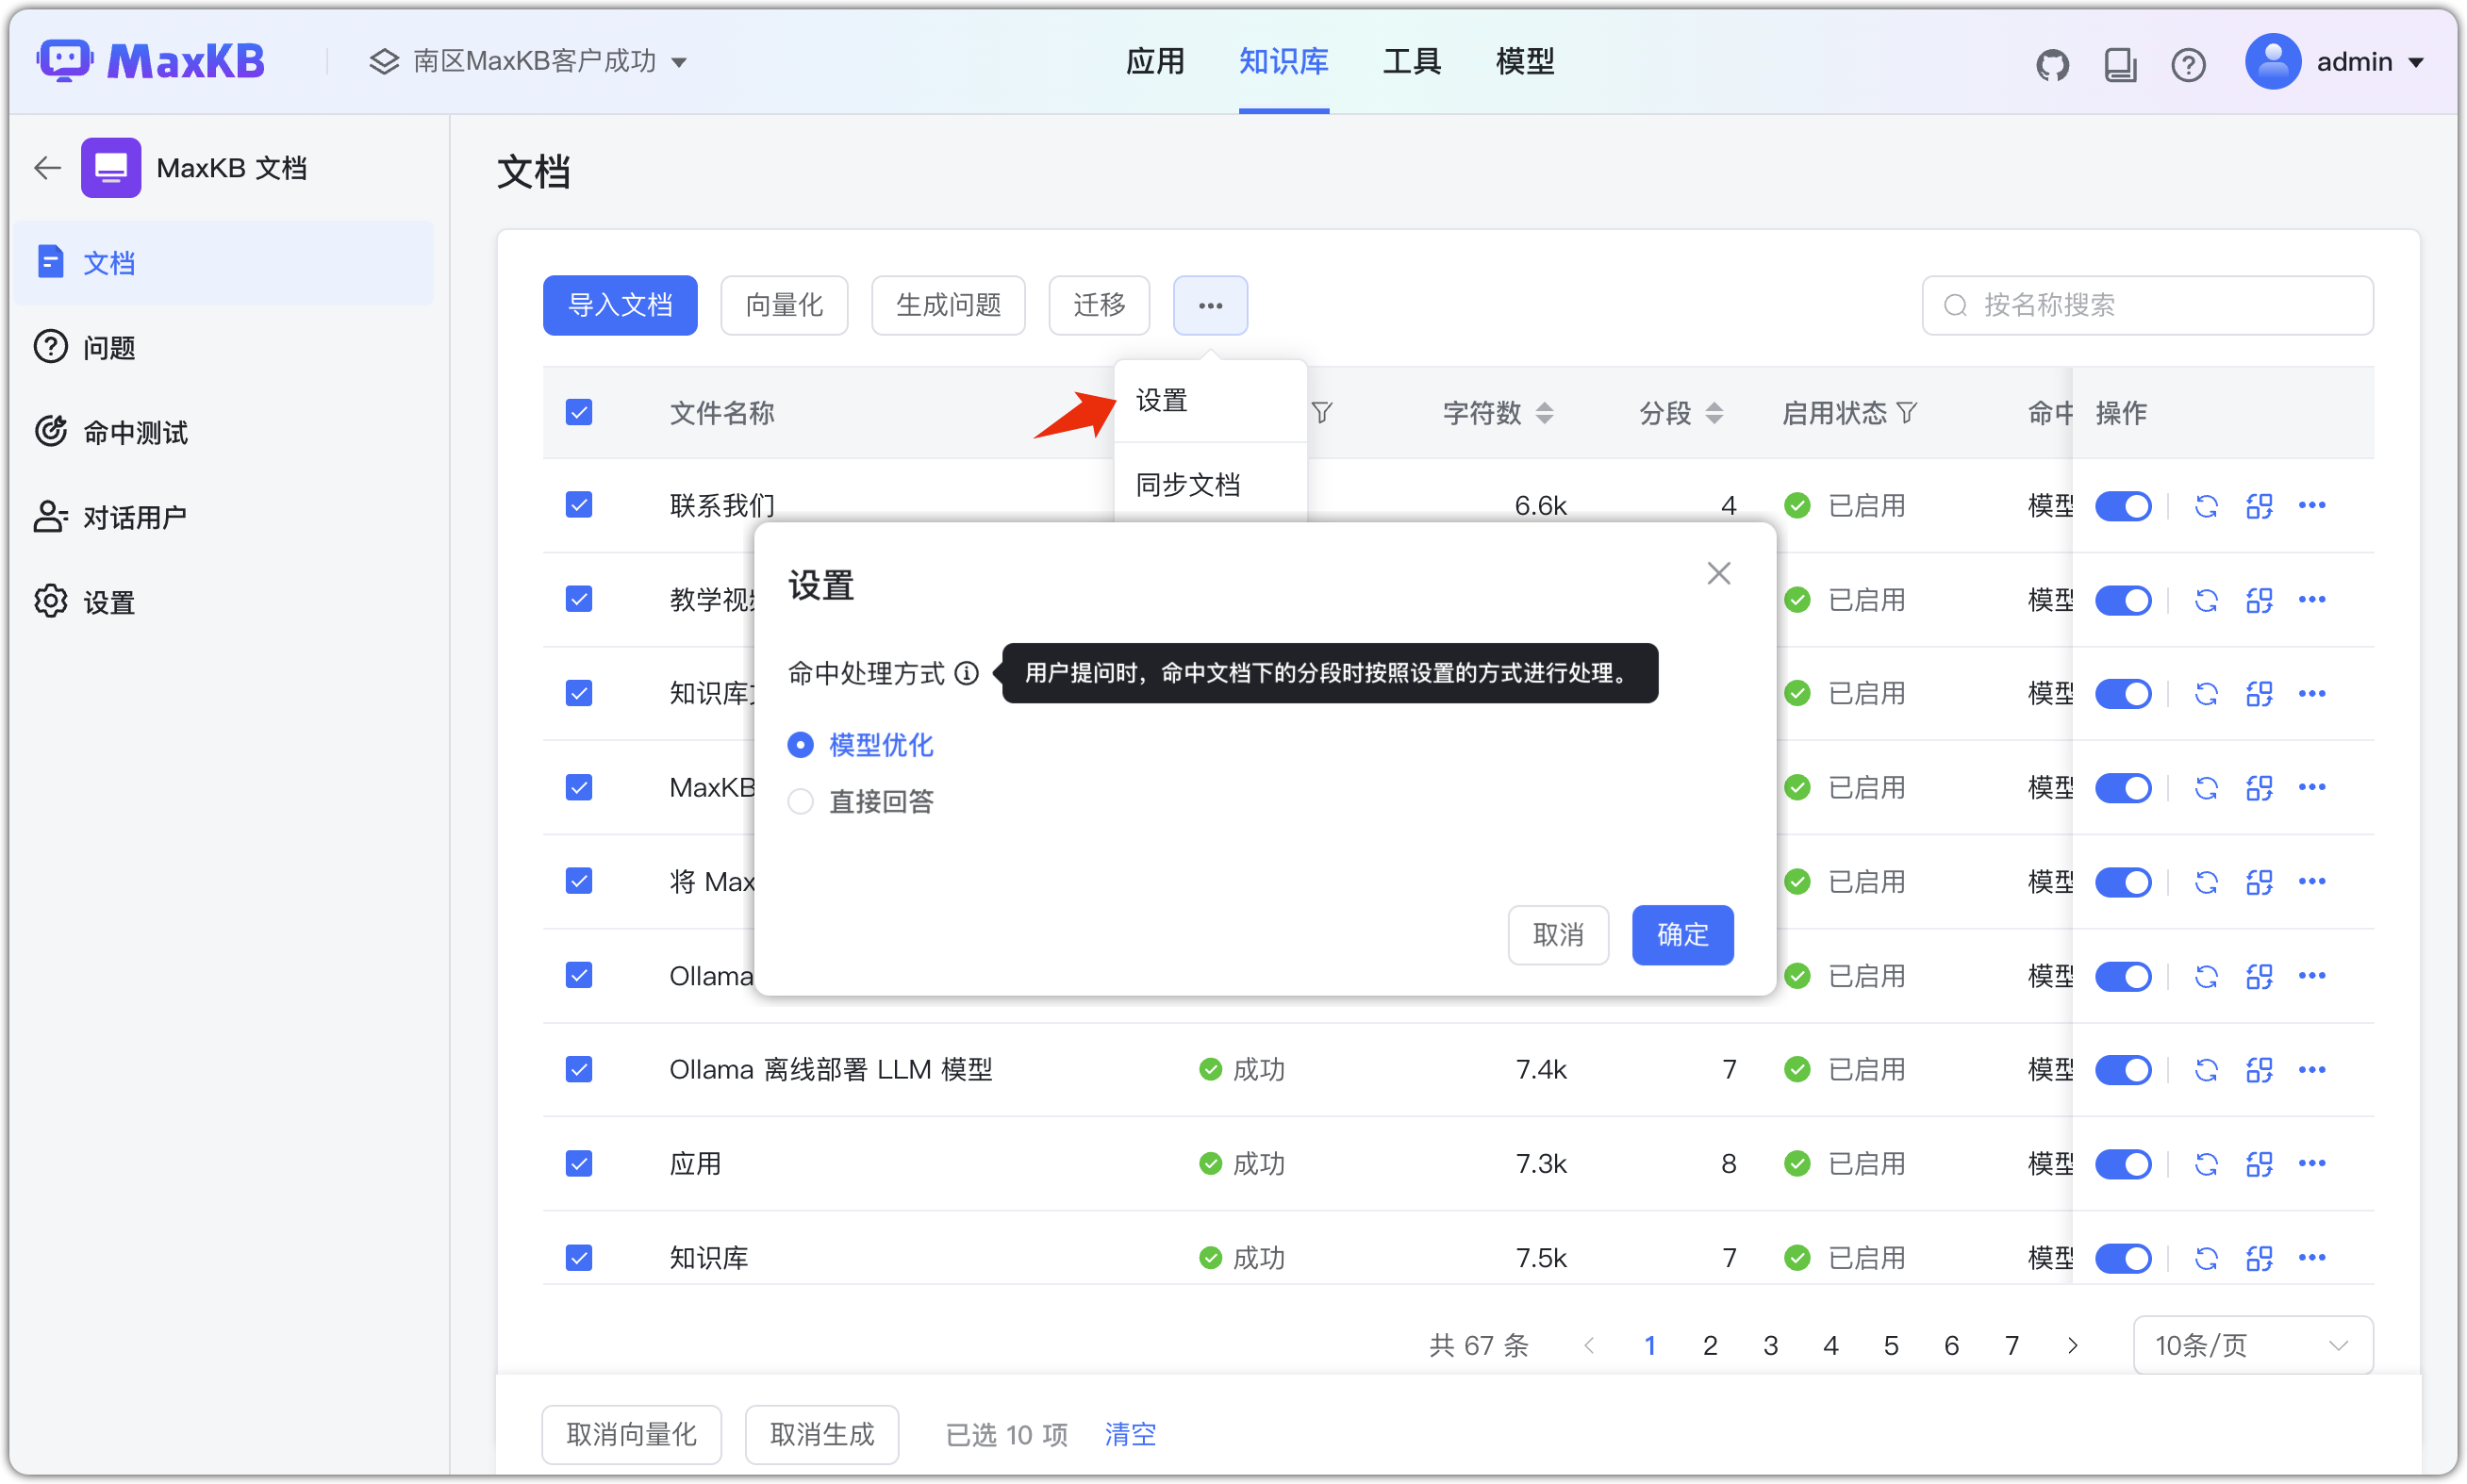Viewport: 2467px width, 1484px height.
Task: Click 取消 in the settings dialog
Action: [1558, 935]
